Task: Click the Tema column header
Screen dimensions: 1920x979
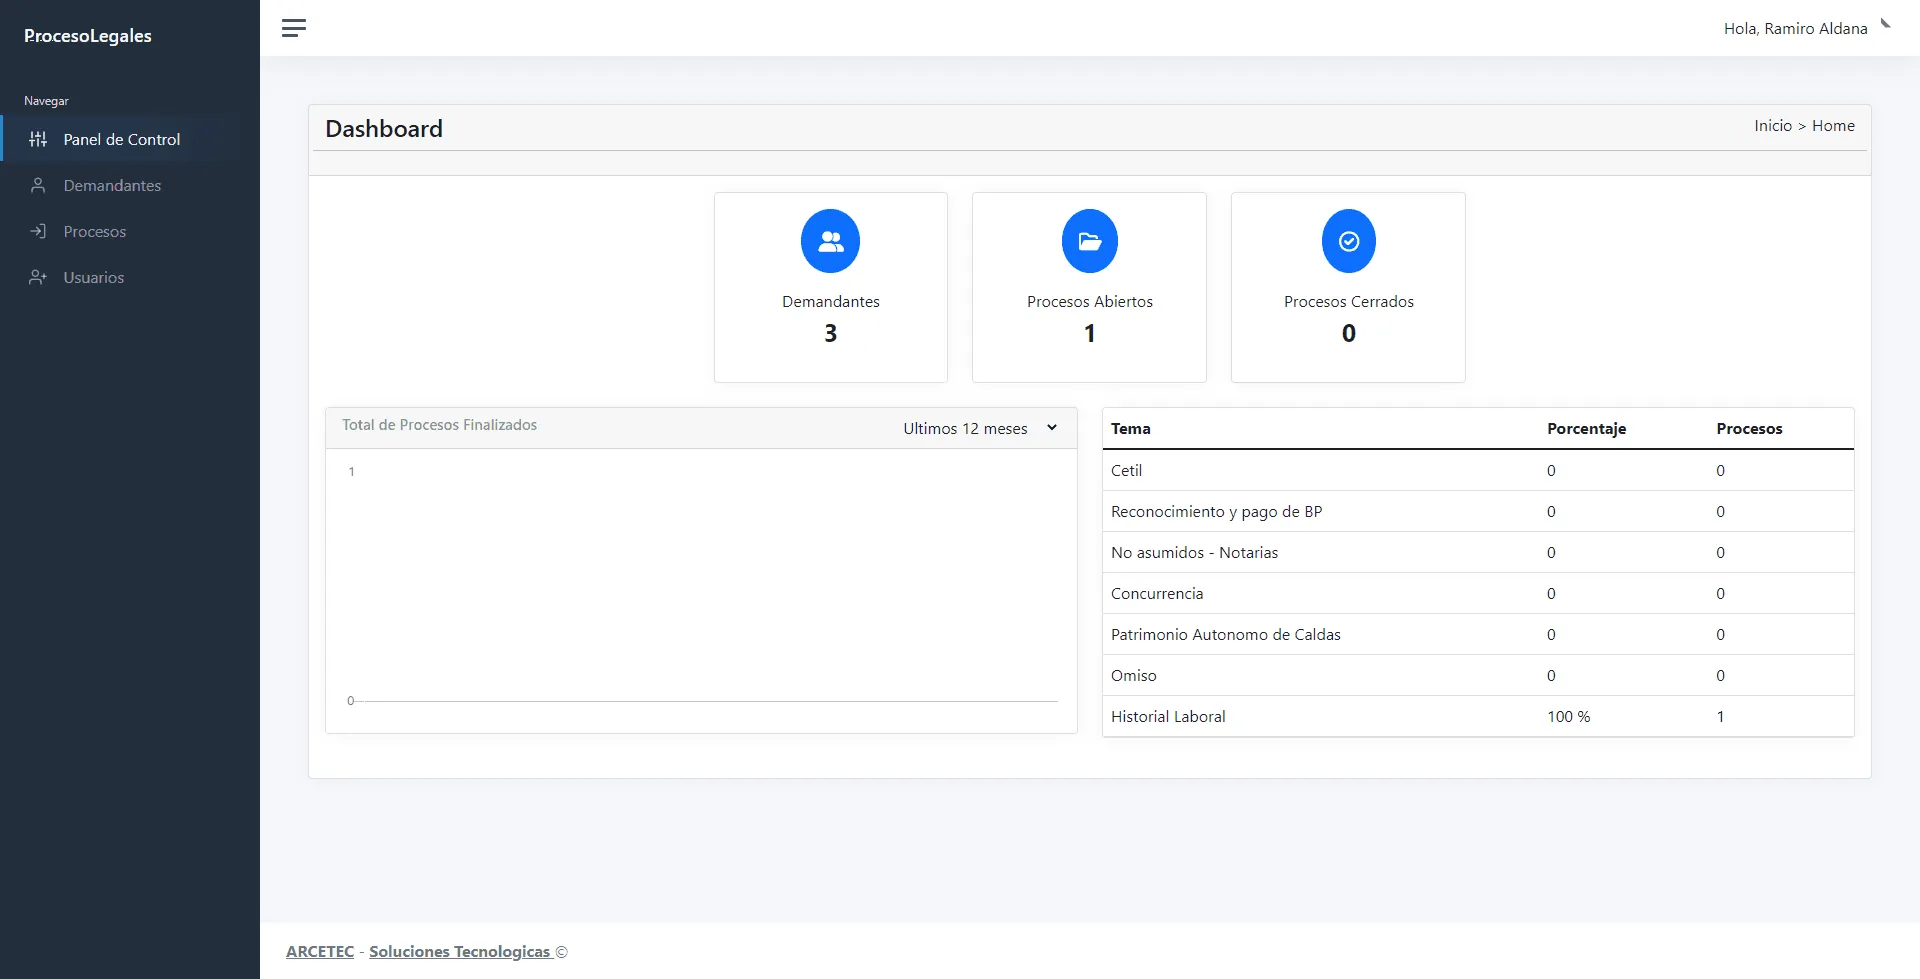Action: 1130,429
